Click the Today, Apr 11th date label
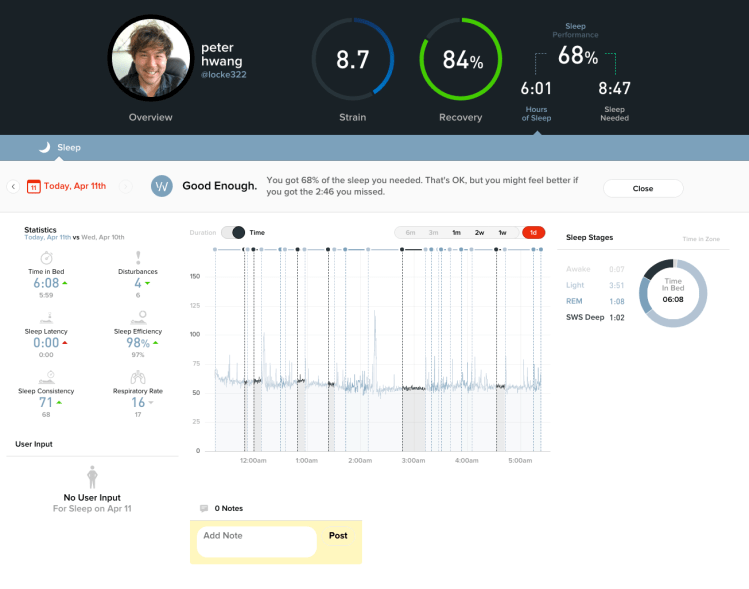Viewport: 749px width, 589px height. 75,186
